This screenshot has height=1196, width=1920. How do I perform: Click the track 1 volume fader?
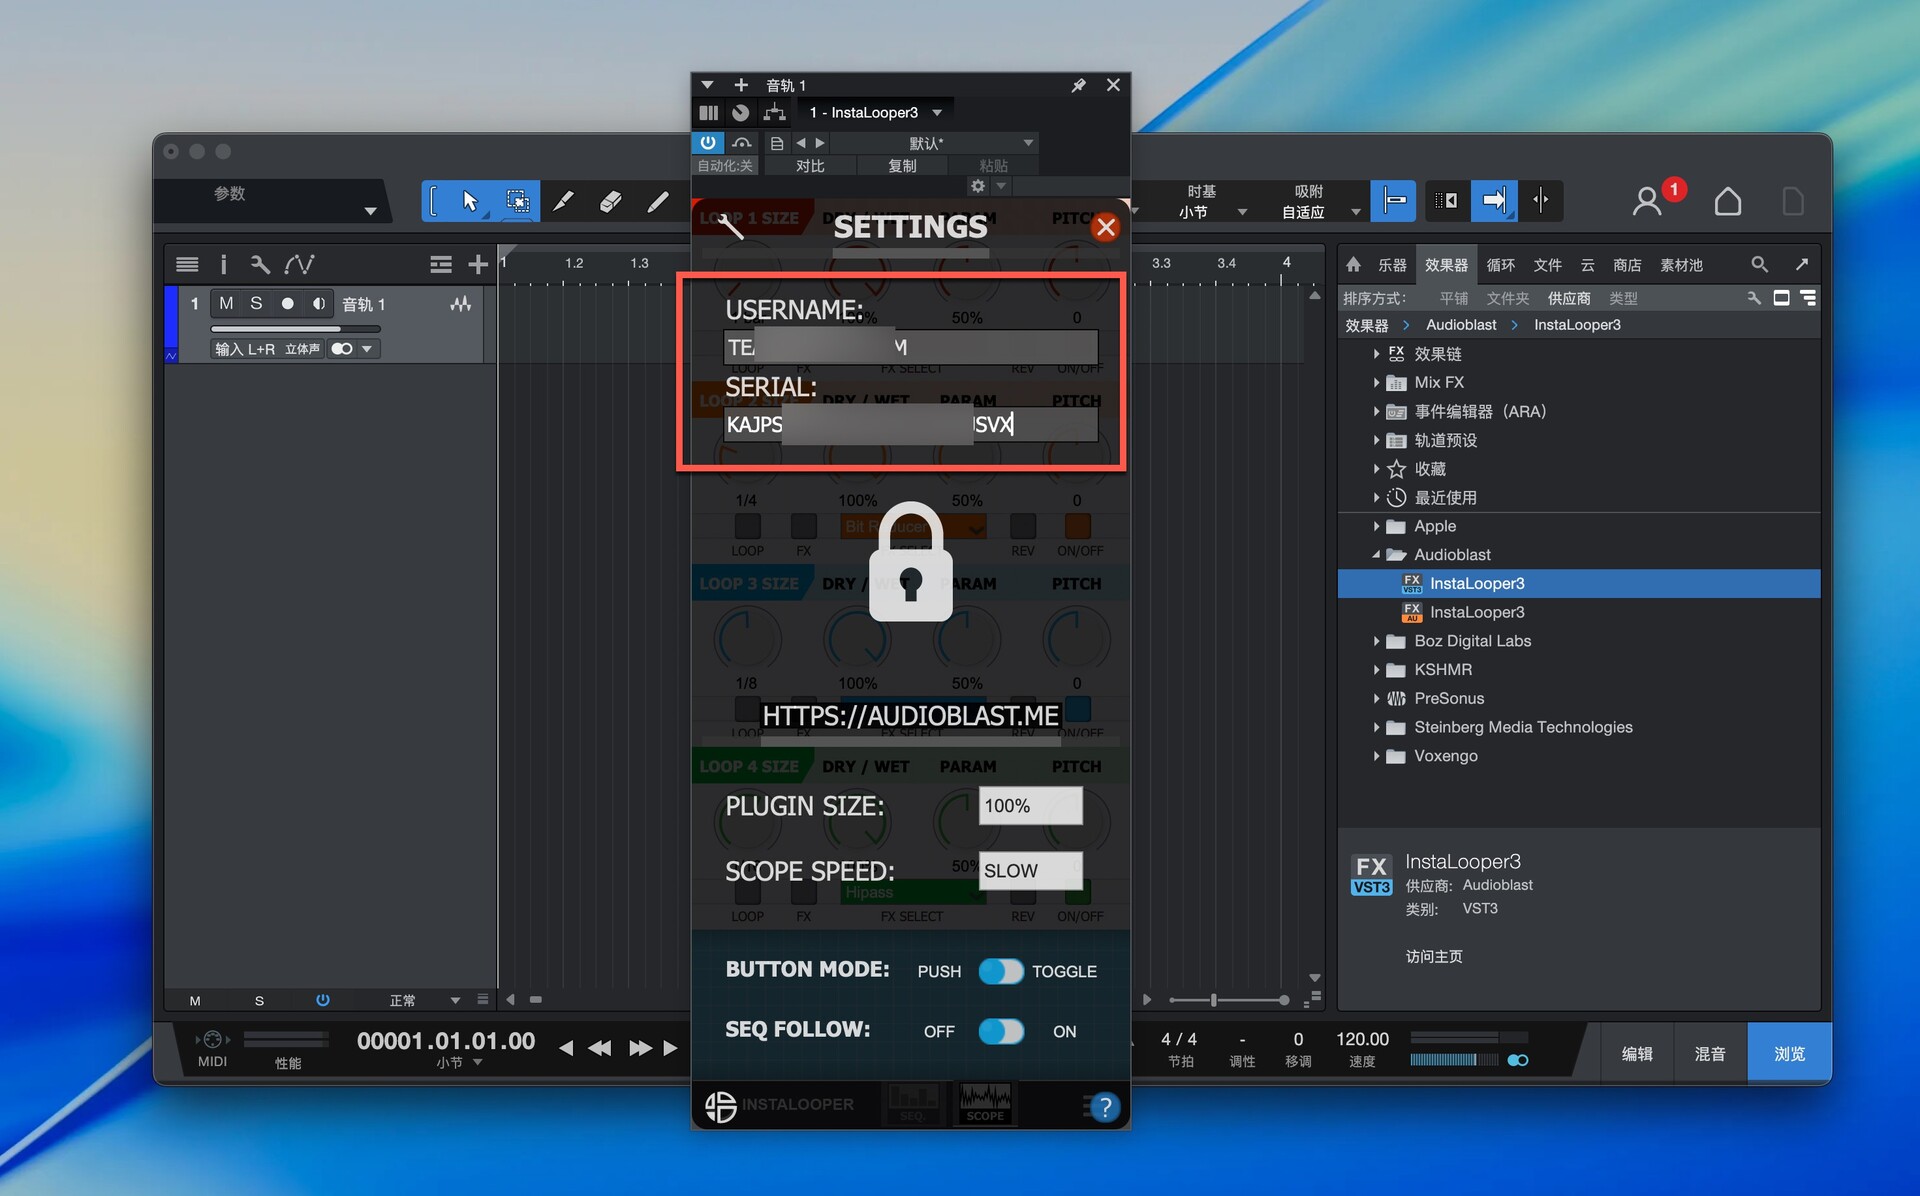tap(295, 328)
